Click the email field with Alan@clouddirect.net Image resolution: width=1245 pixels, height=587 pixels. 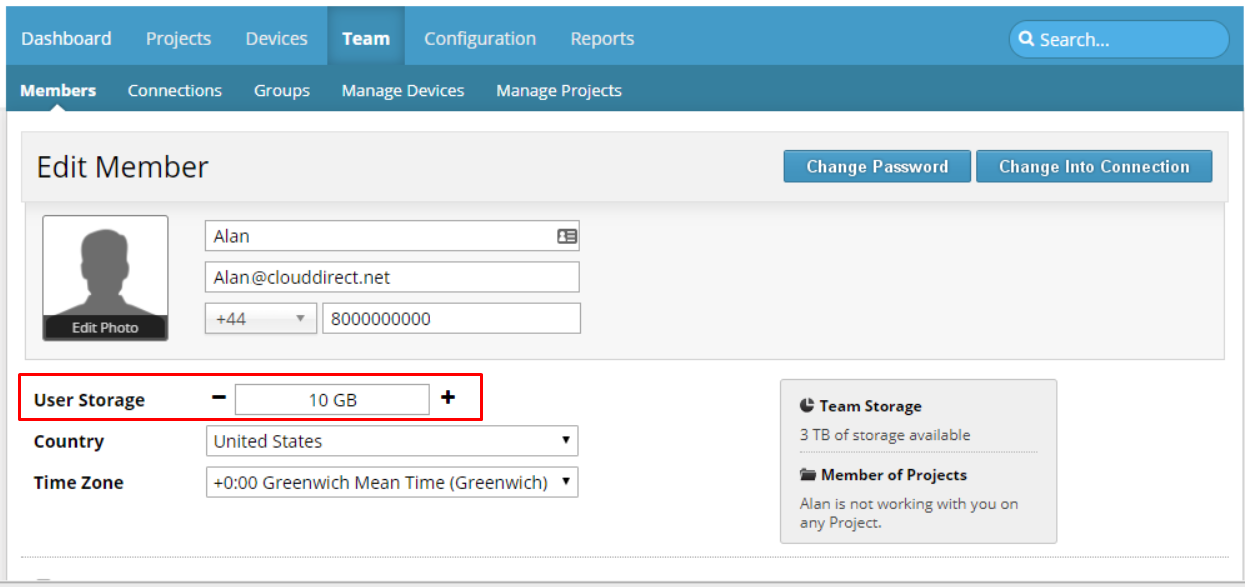click(x=392, y=277)
